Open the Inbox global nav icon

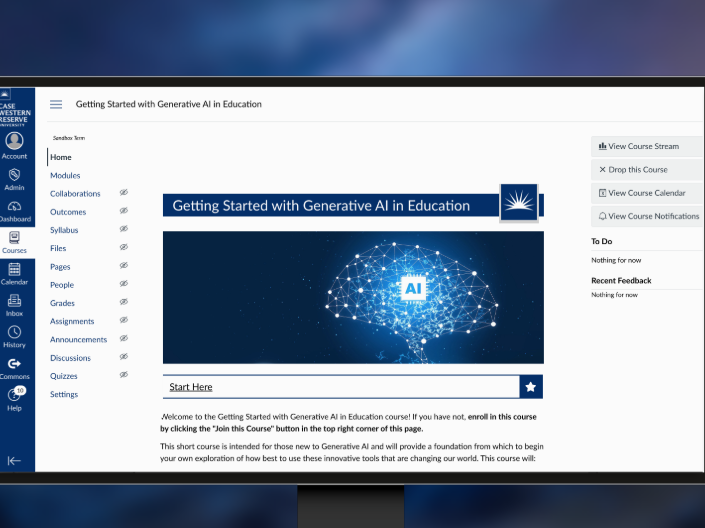(x=14, y=300)
